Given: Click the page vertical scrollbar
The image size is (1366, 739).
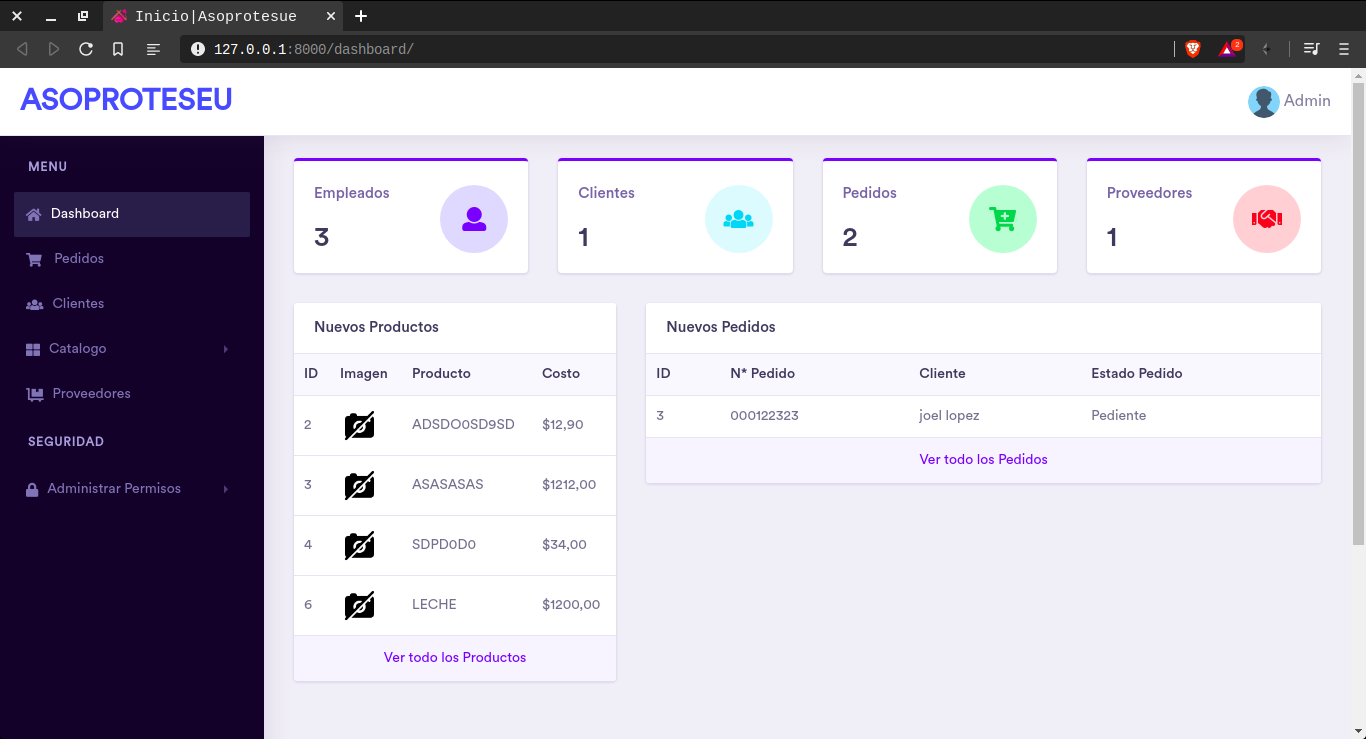Looking at the screenshot, I should [1358, 314].
